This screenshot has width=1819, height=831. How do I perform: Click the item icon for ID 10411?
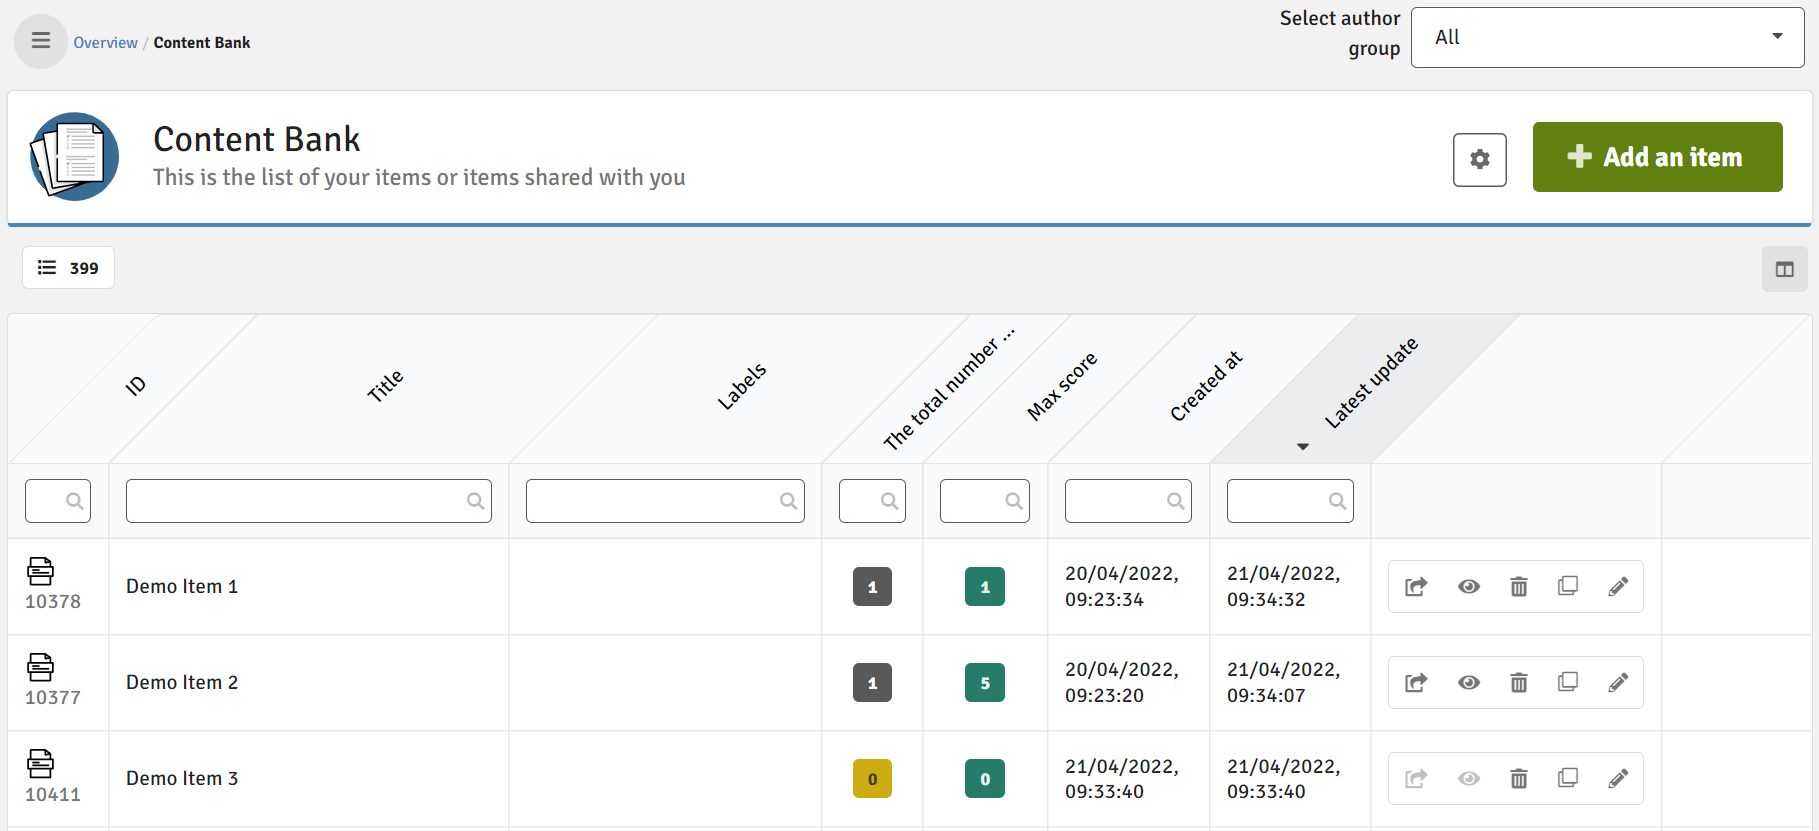(40, 763)
